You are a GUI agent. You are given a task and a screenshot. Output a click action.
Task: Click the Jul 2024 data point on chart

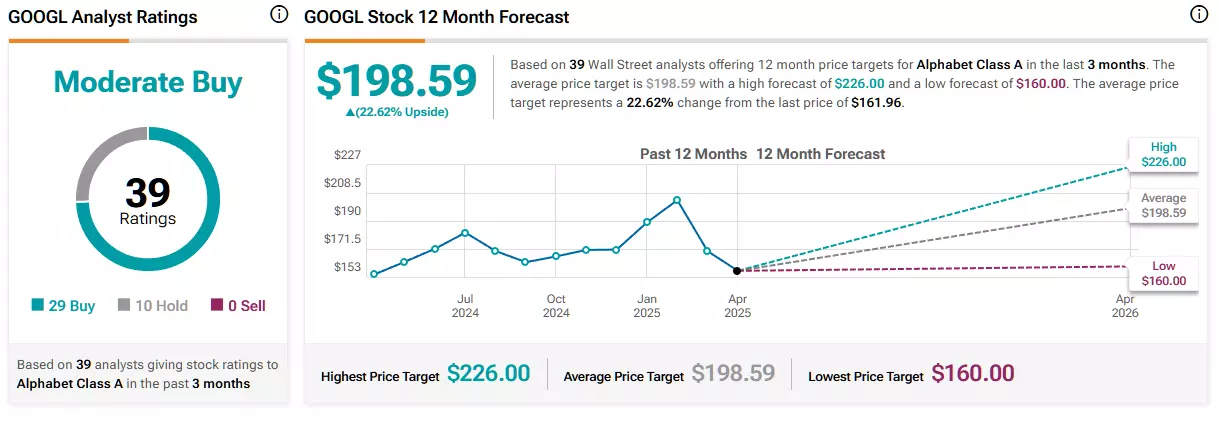(x=466, y=233)
